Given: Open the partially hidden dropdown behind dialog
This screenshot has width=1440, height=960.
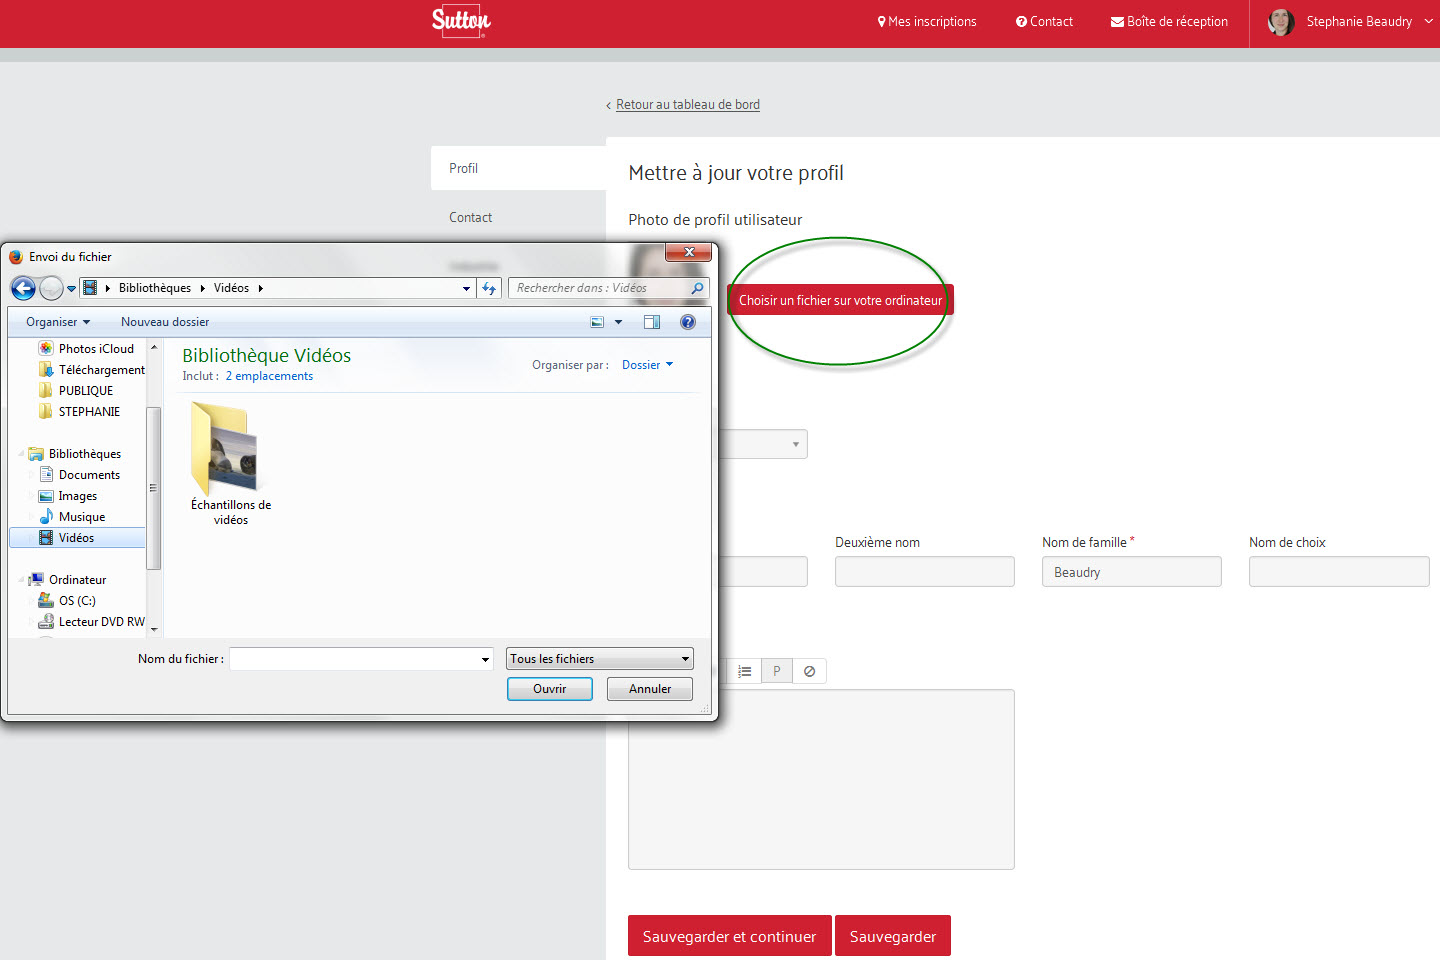Looking at the screenshot, I should point(764,444).
